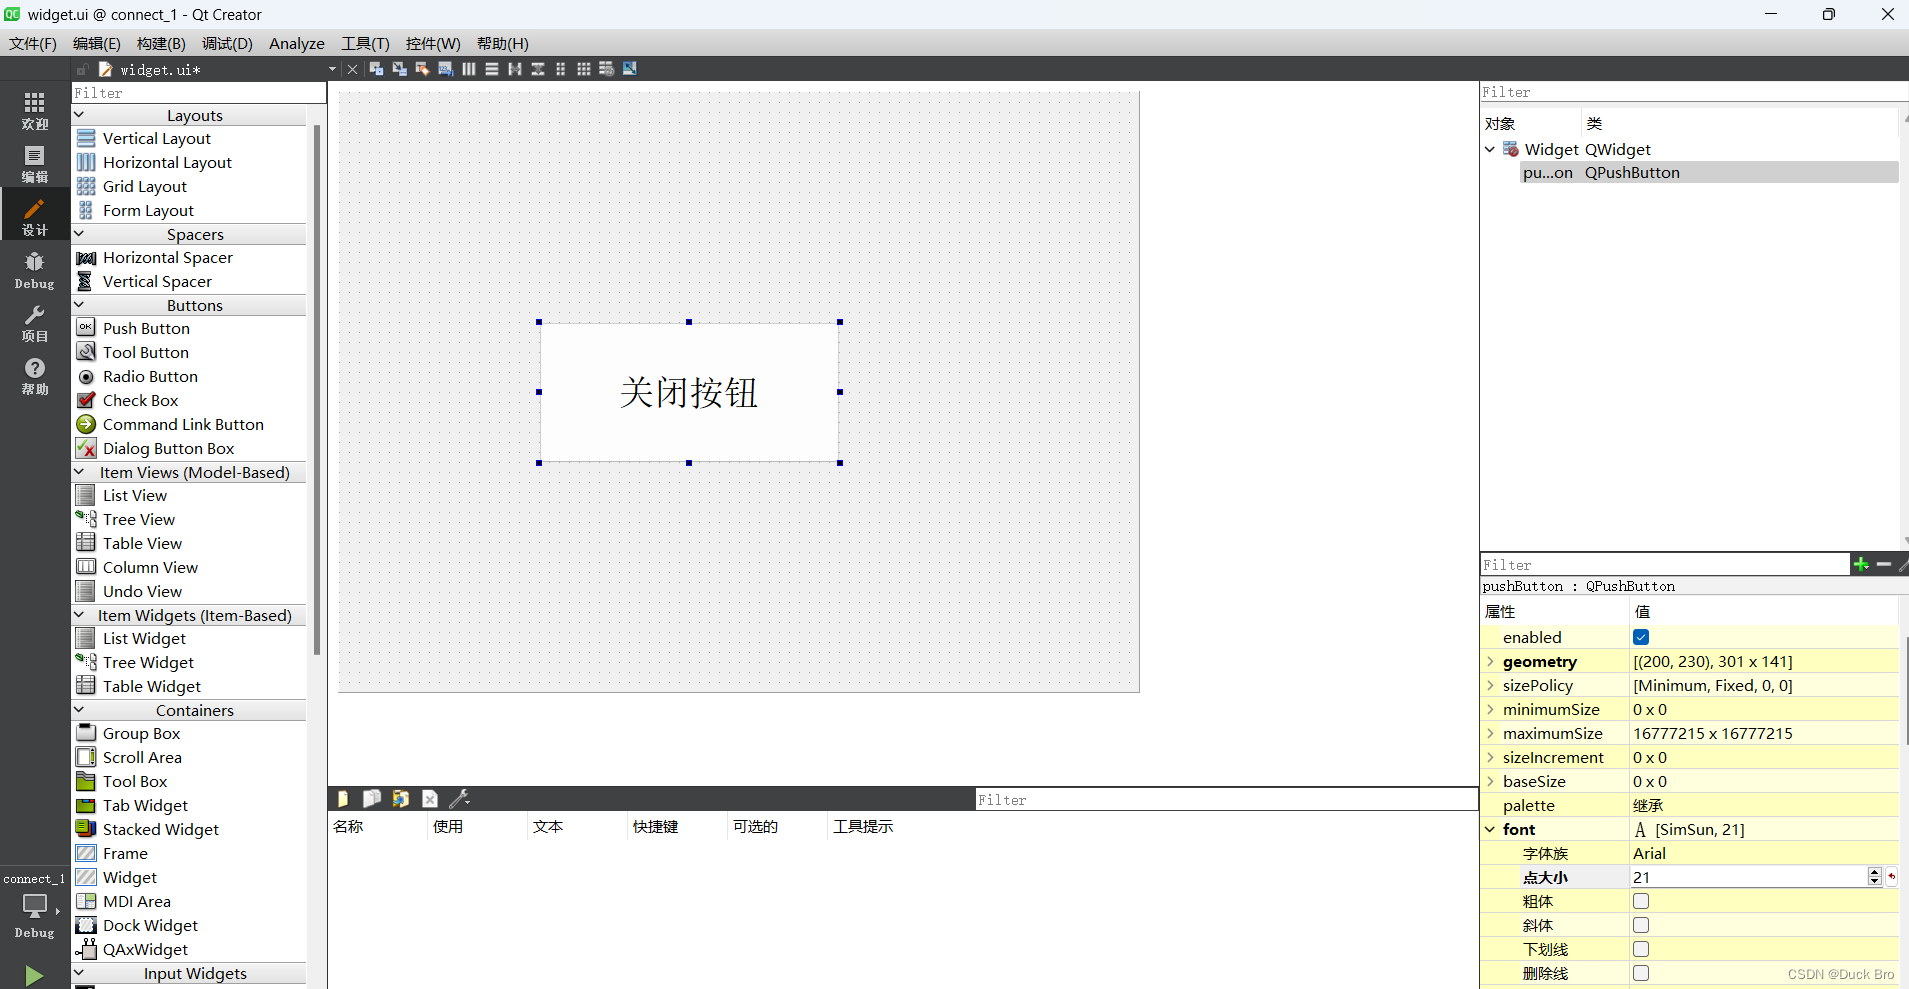
Task: Close the widget.ui document
Action: [352, 69]
